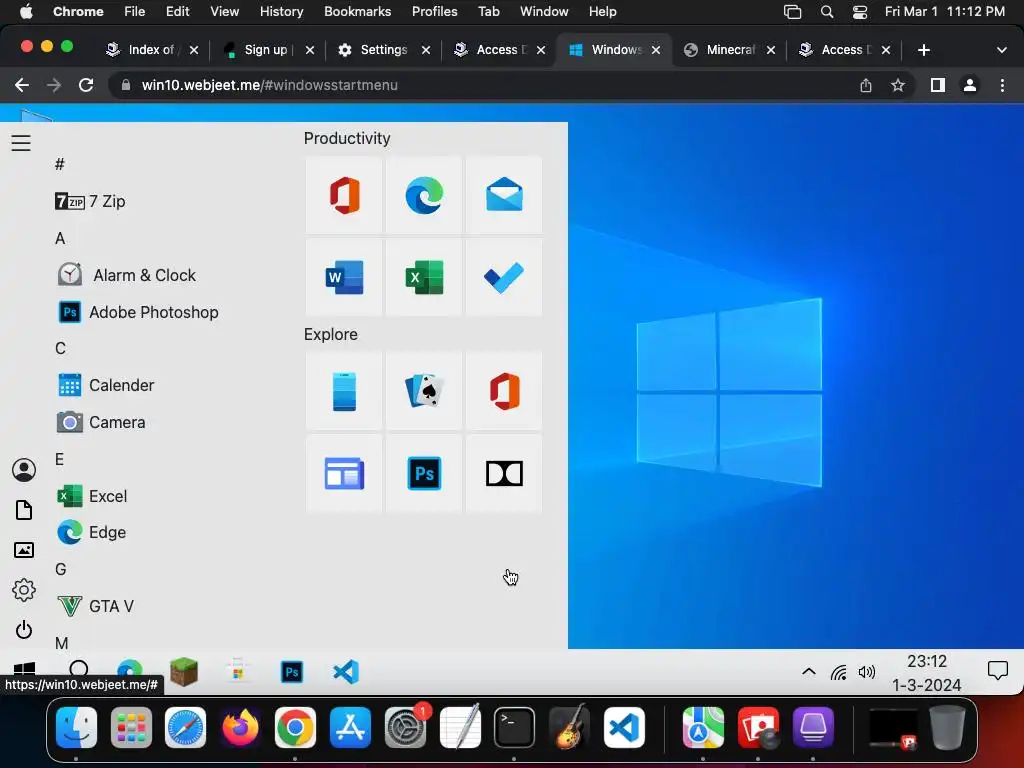Launch GTA V from the app list
This screenshot has height=768, width=1024.
click(95, 606)
